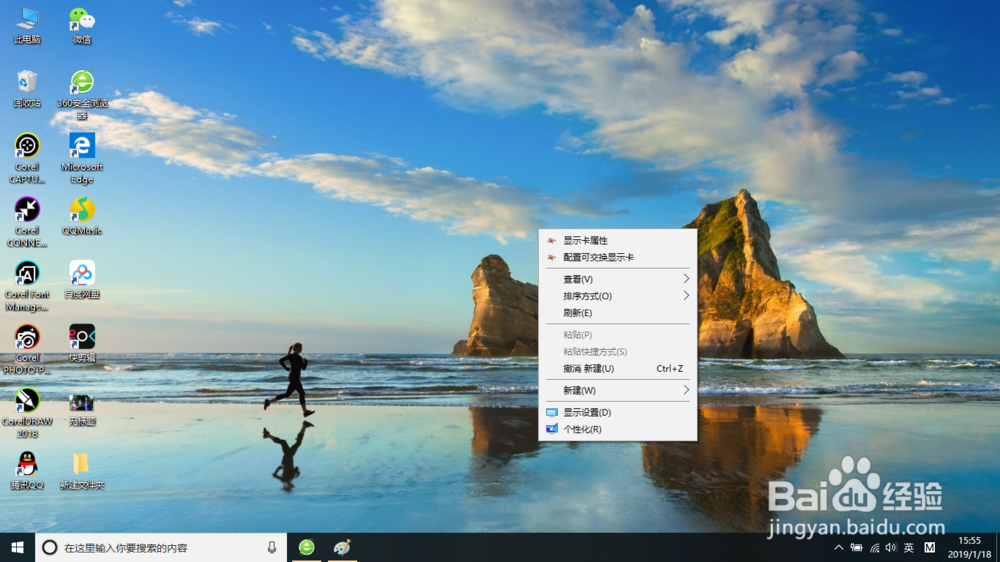Open 显示设置(D) from the context menu
This screenshot has height=562, width=1000.
pos(617,412)
